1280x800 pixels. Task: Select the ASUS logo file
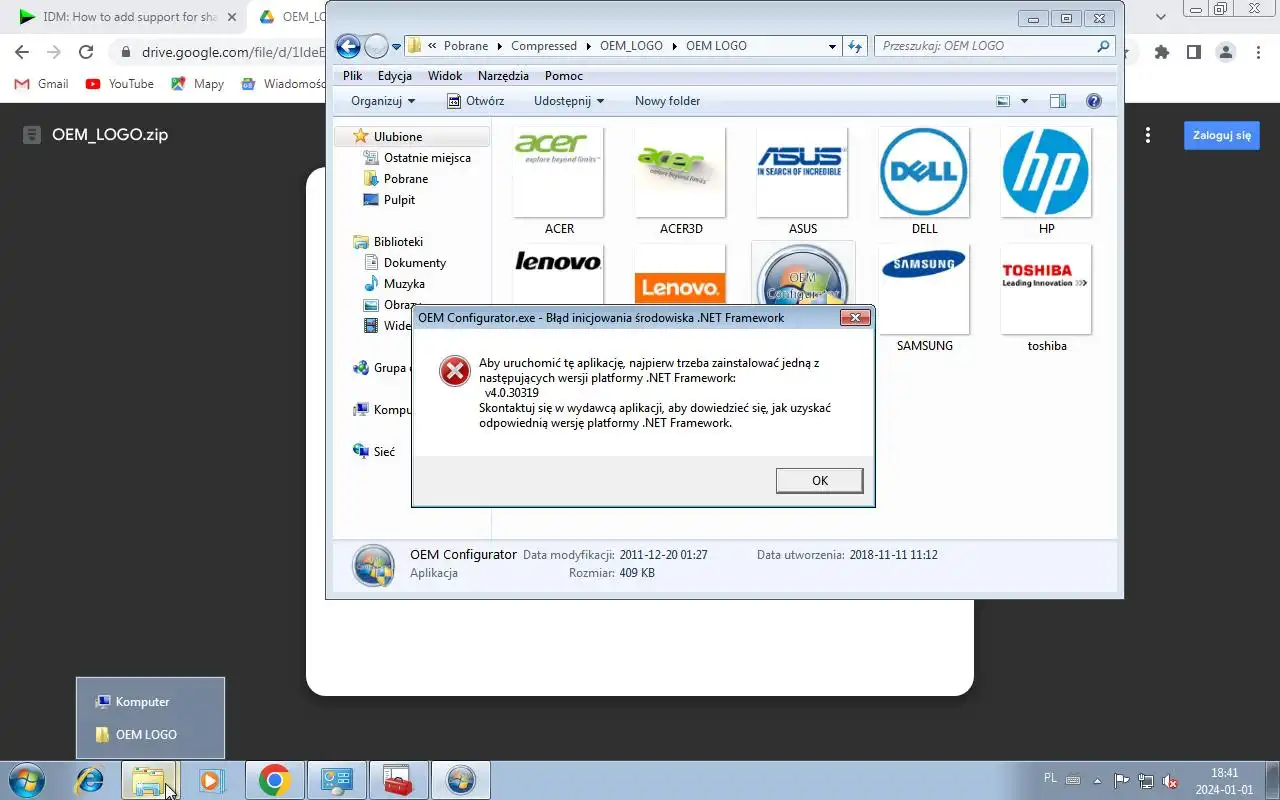point(803,181)
